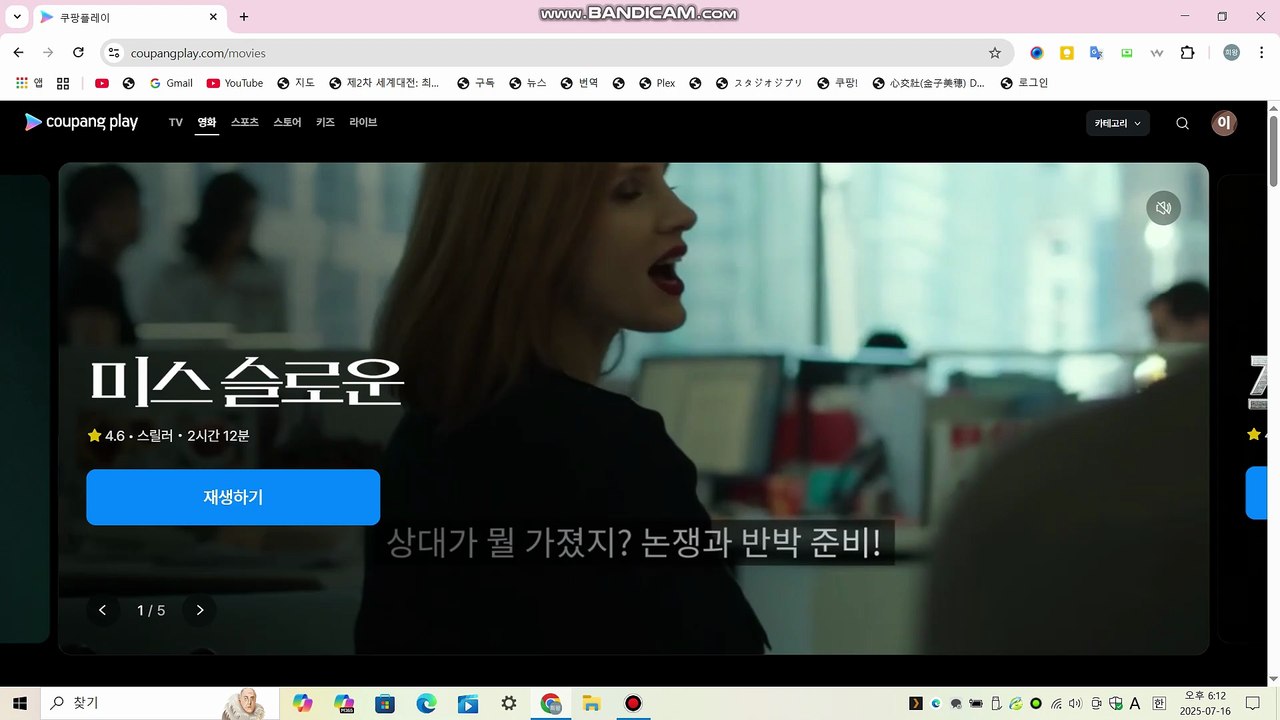
Task: Open the Windows Start menu
Action: [19, 703]
